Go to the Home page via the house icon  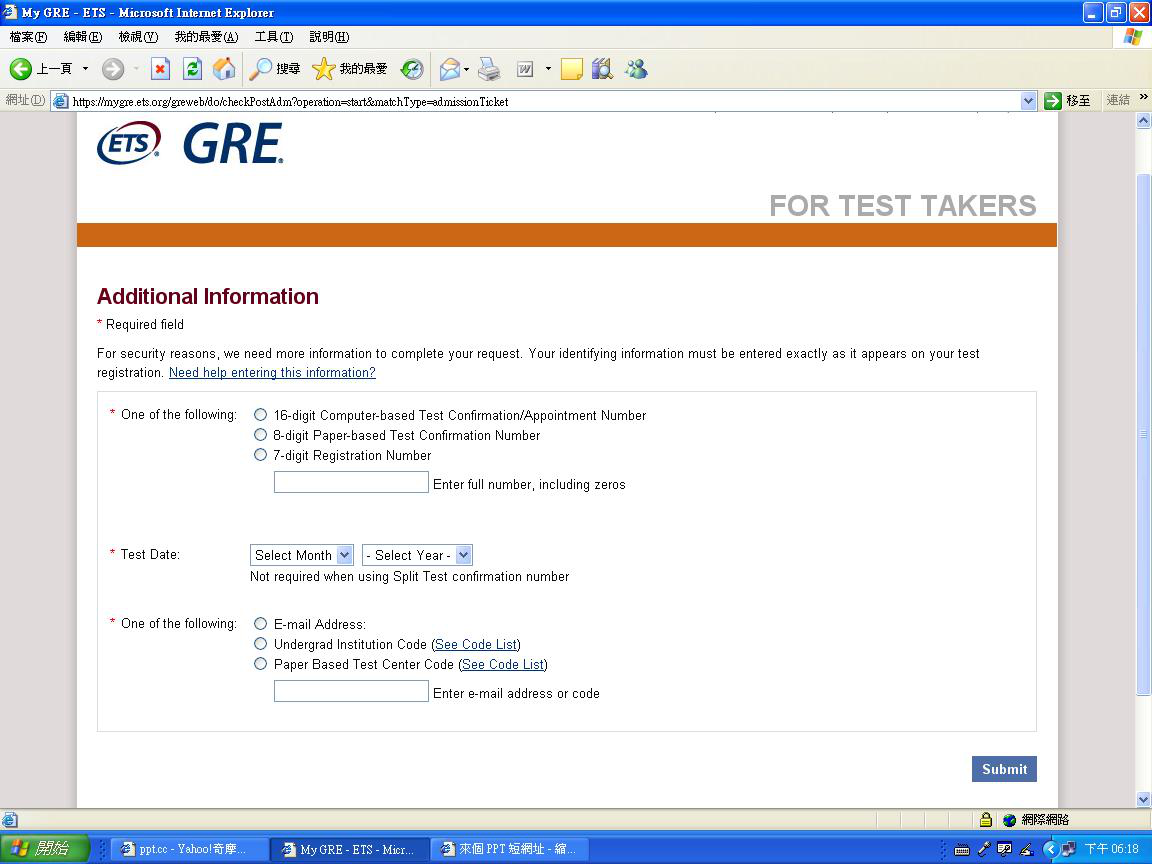[224, 69]
